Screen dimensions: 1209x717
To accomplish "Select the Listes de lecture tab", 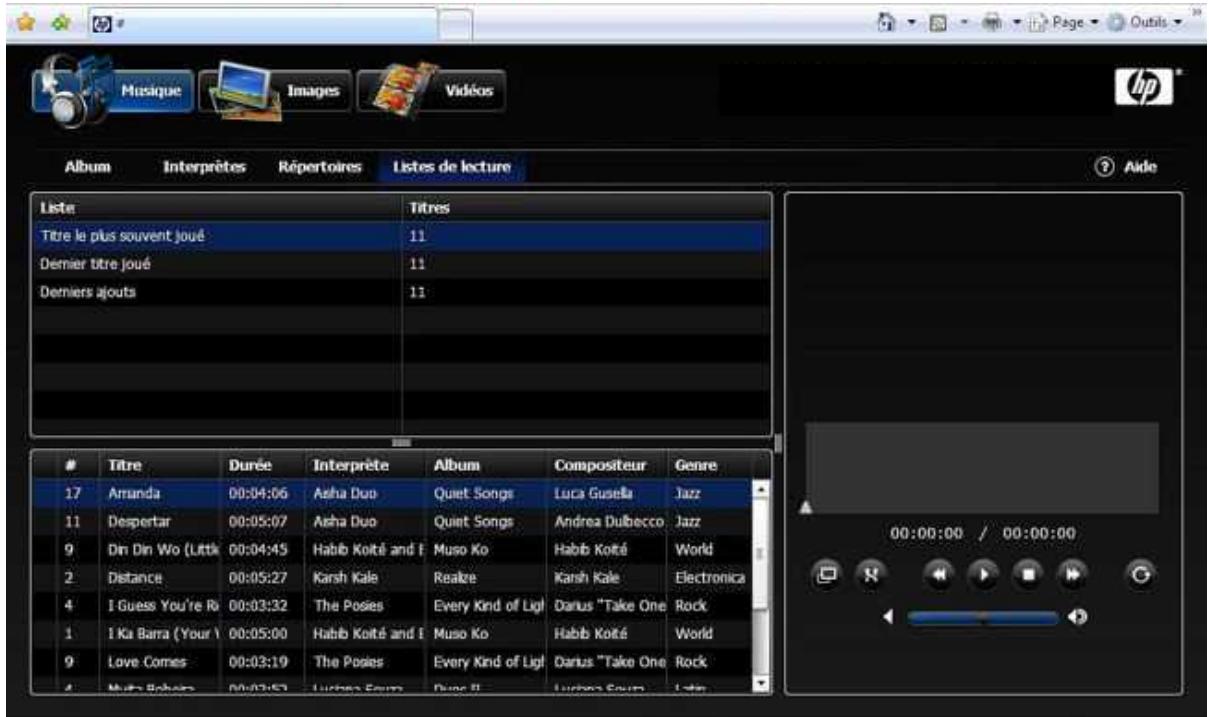I will [451, 167].
